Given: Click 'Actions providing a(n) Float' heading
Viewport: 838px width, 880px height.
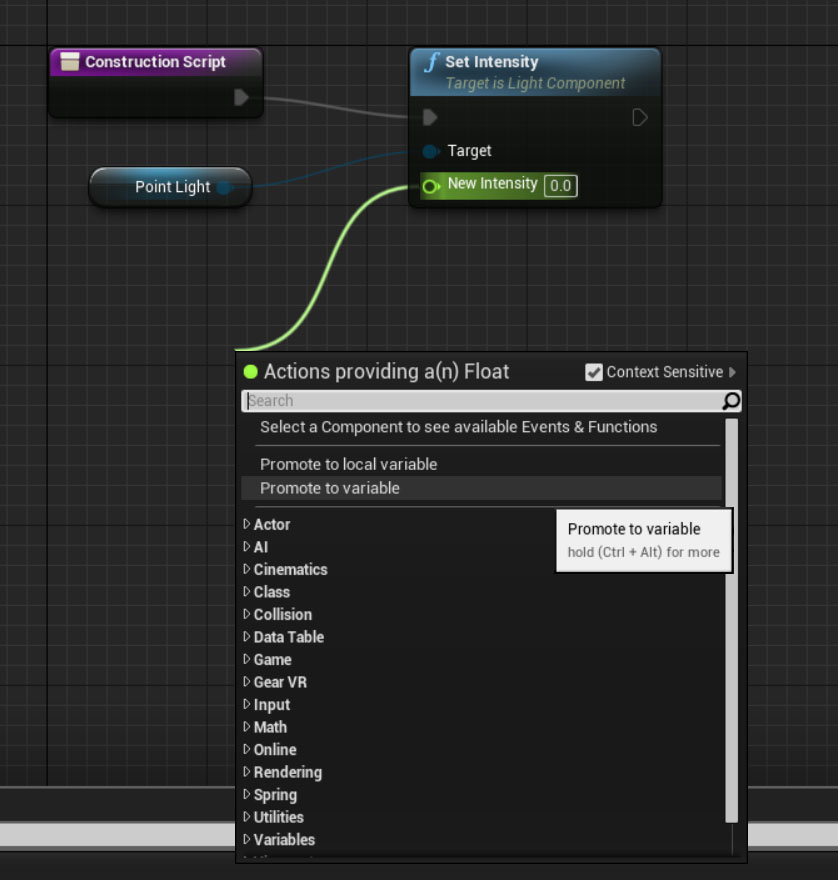Looking at the screenshot, I should tap(387, 372).
